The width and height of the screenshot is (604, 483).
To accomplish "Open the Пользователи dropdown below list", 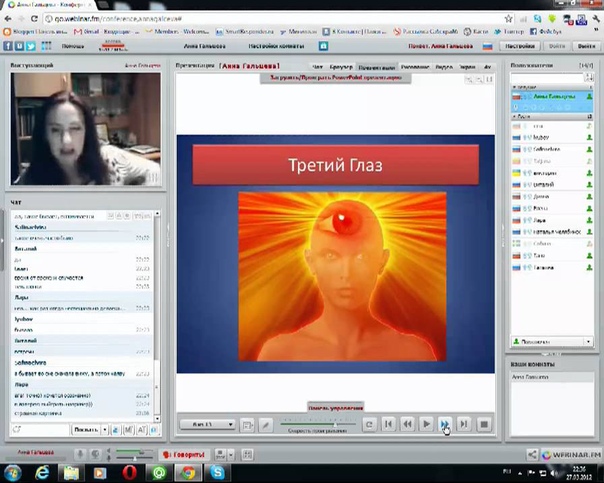I will click(552, 341).
